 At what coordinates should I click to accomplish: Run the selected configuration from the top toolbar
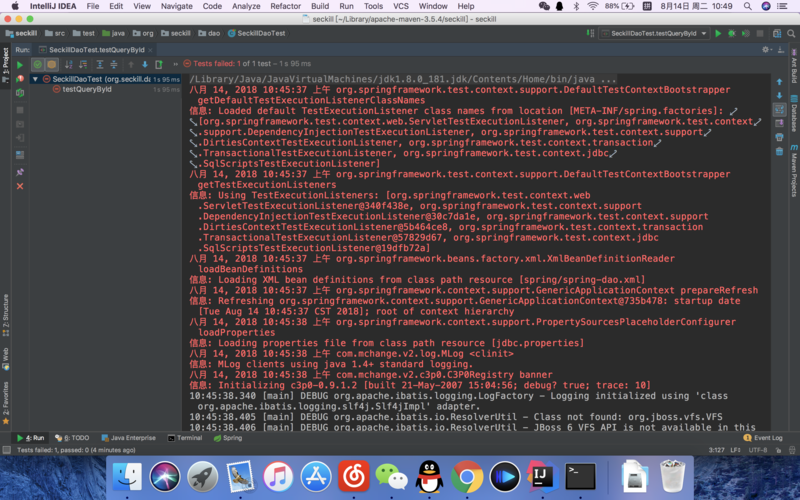coord(718,33)
